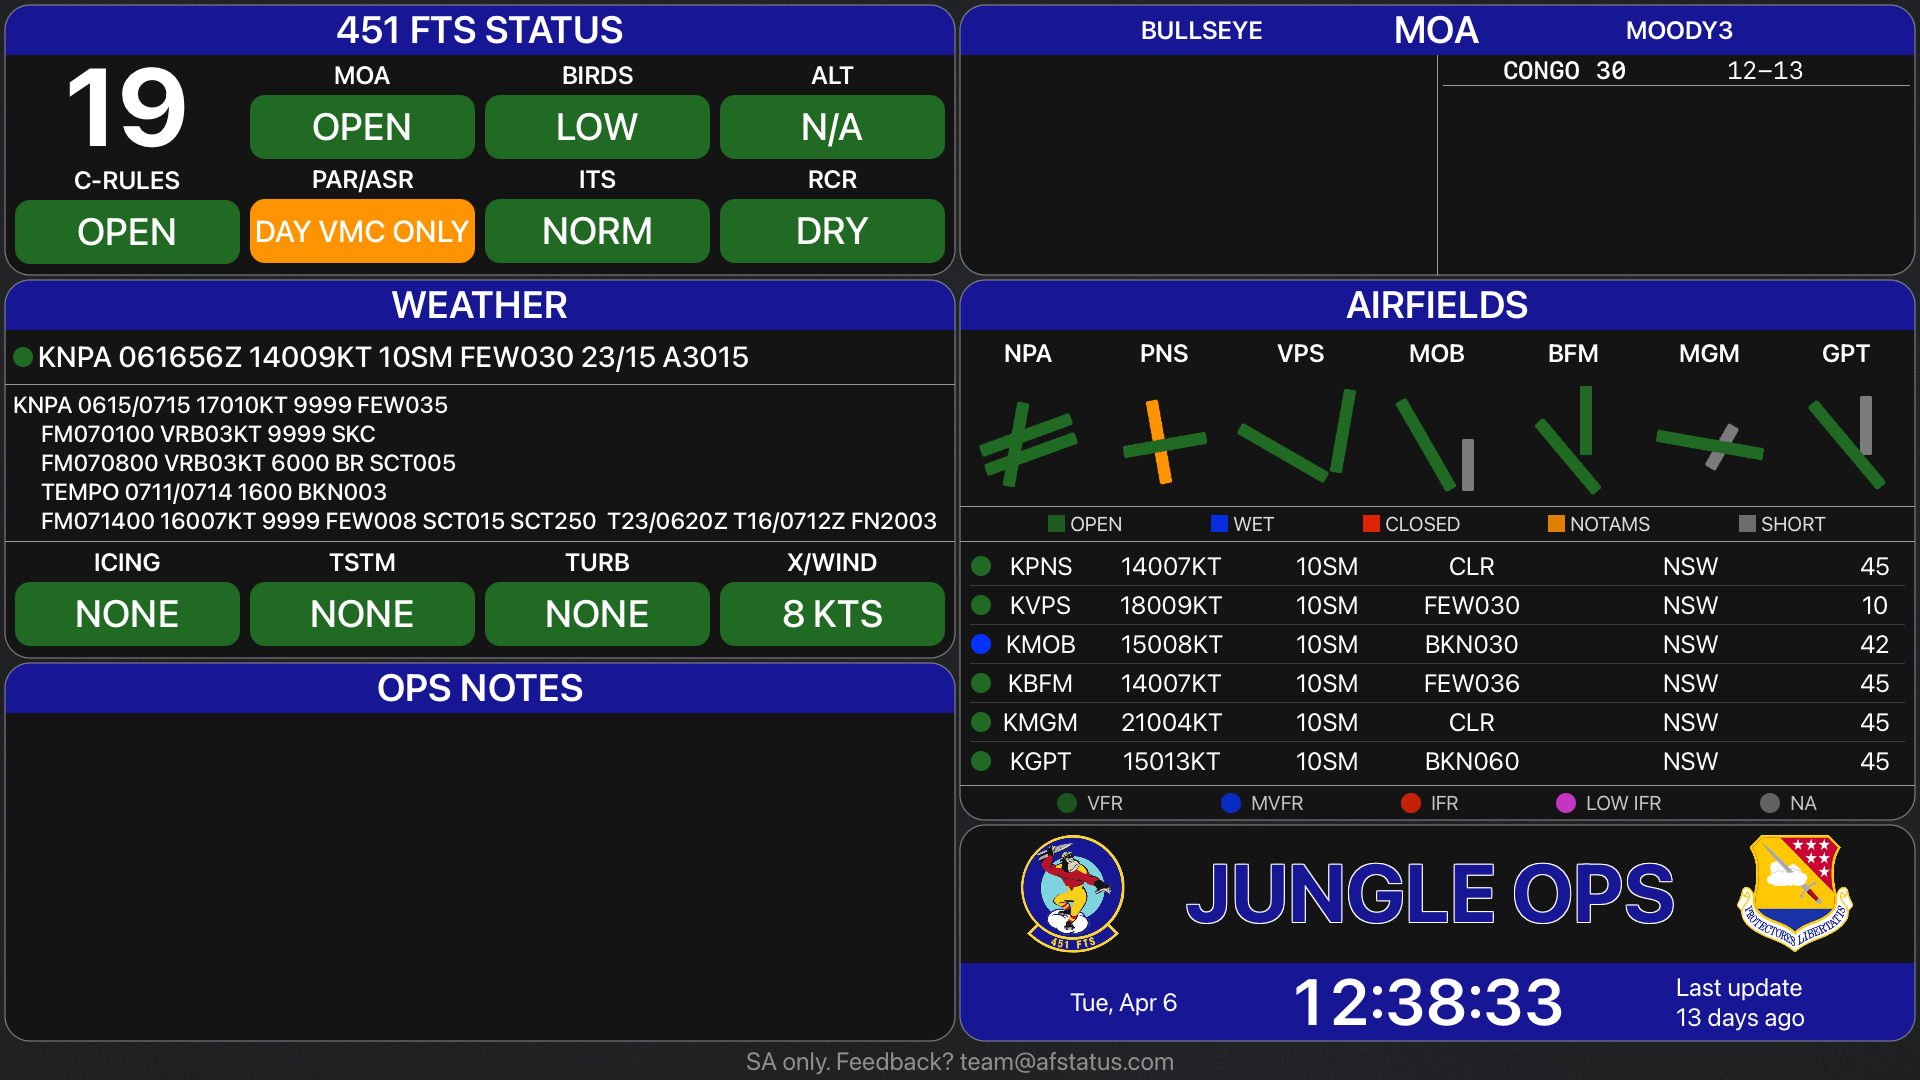1920x1080 pixels.
Task: Click the RCR DRY status button
Action: (x=832, y=231)
